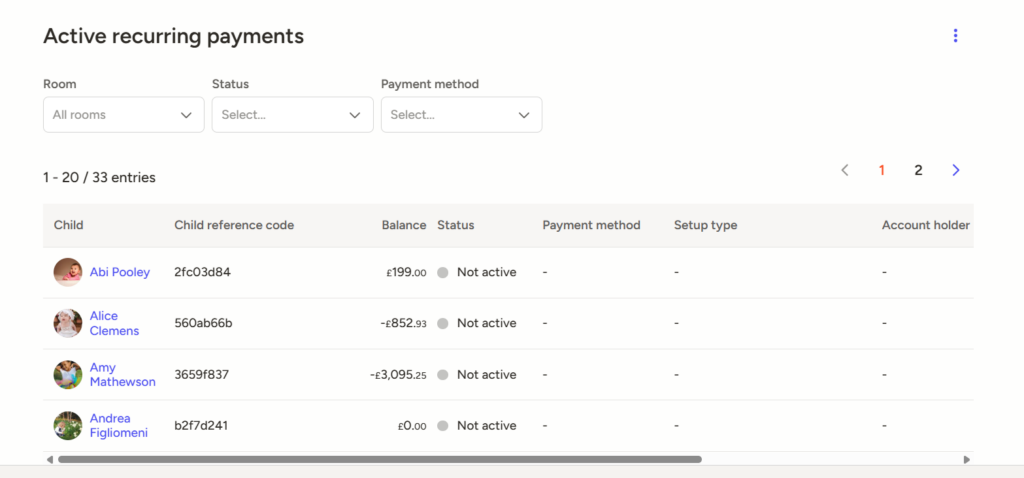Go to the previous page arrow
Screen dimensions: 1024x478
point(844,170)
